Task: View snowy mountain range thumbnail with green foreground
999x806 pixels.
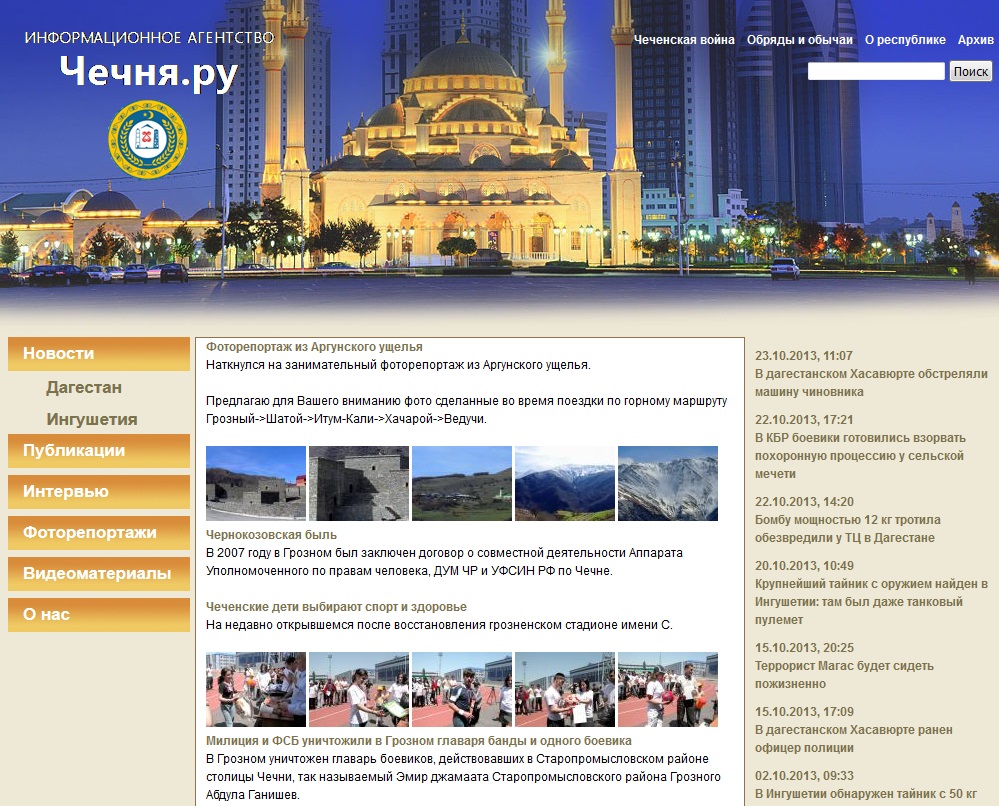Action: click(565, 483)
